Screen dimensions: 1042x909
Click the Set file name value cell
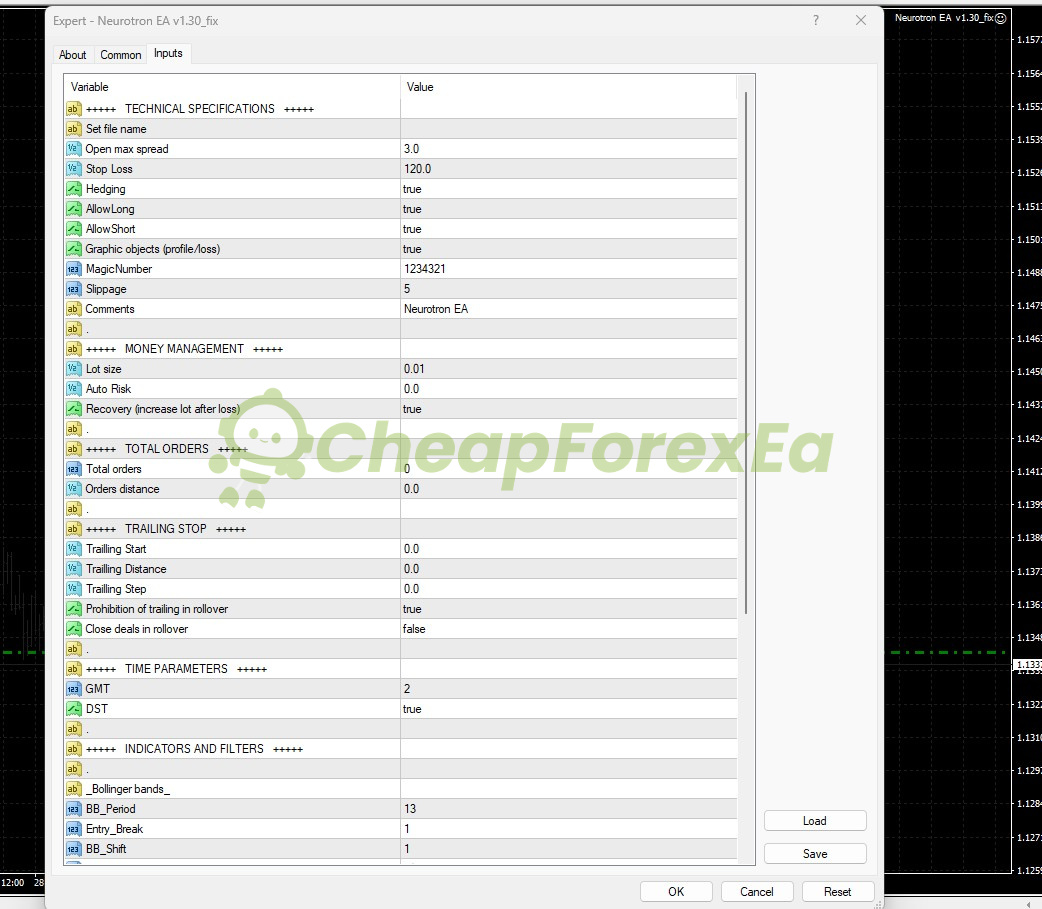pos(569,129)
